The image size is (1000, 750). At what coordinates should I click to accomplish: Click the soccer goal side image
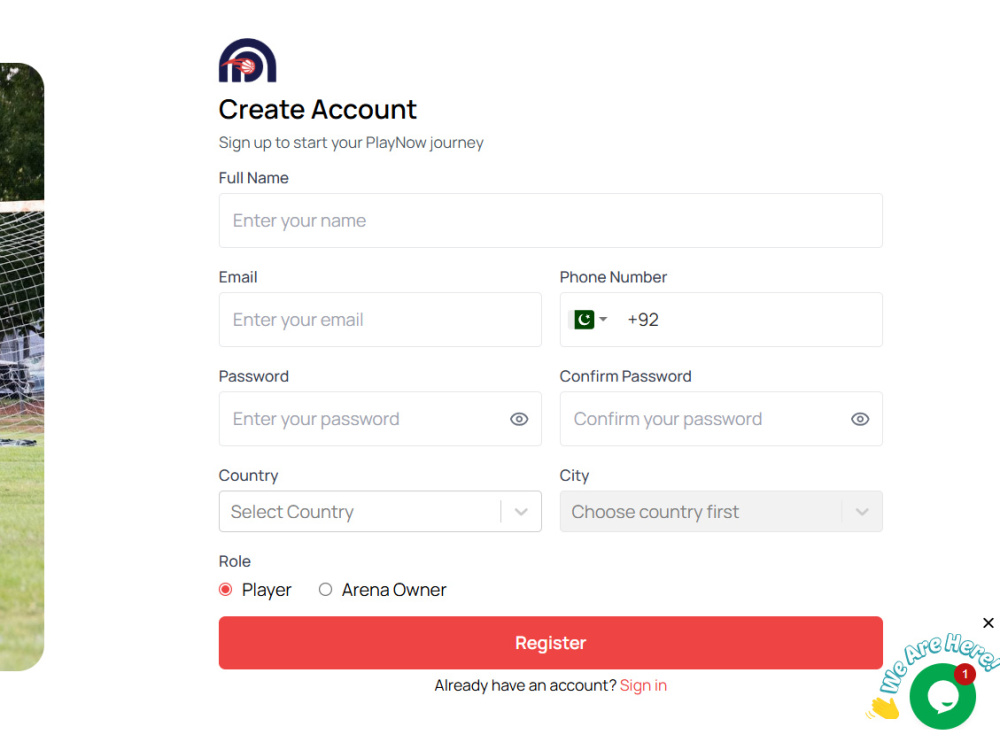click(22, 367)
